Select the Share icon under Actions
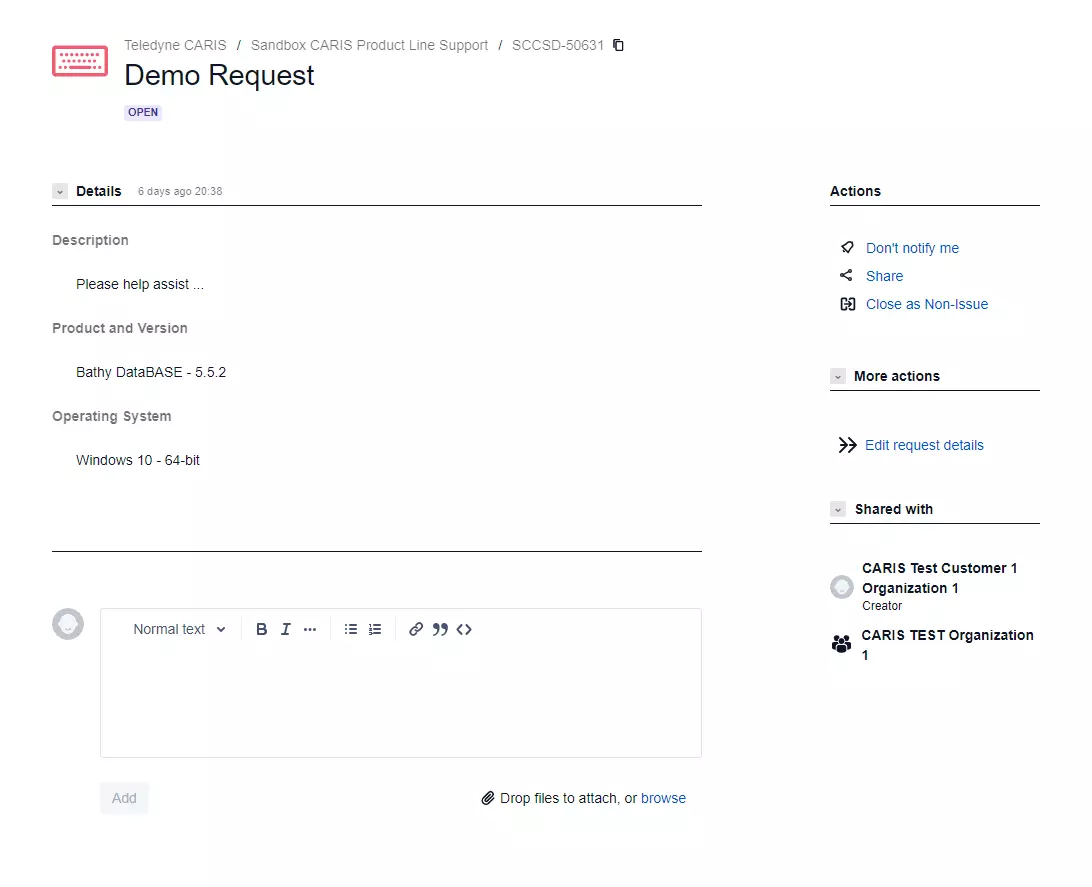The image size is (1092, 887). tap(847, 276)
